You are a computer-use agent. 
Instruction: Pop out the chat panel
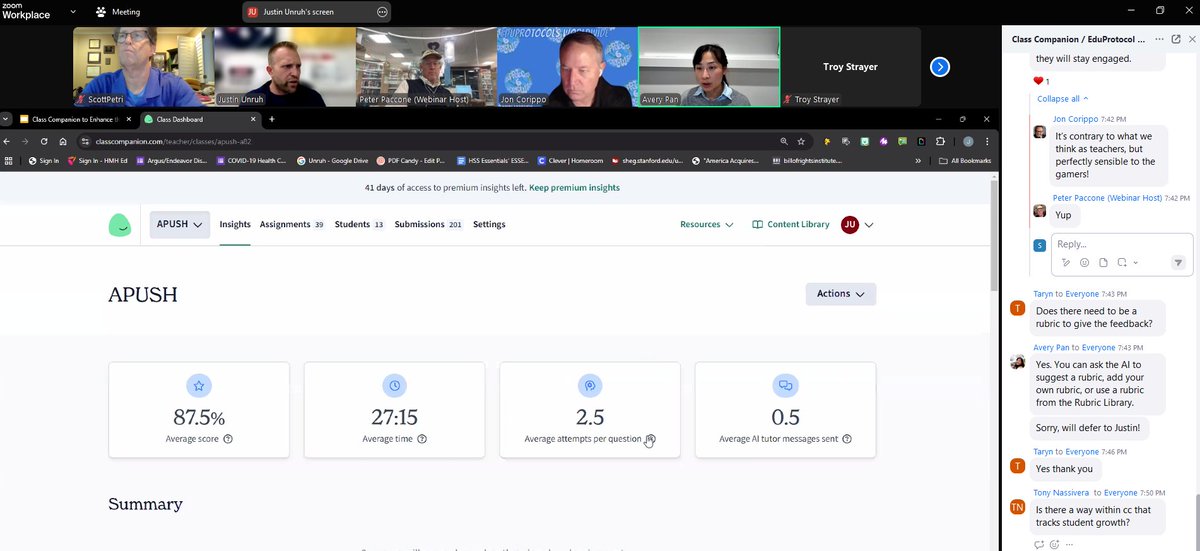(1176, 39)
